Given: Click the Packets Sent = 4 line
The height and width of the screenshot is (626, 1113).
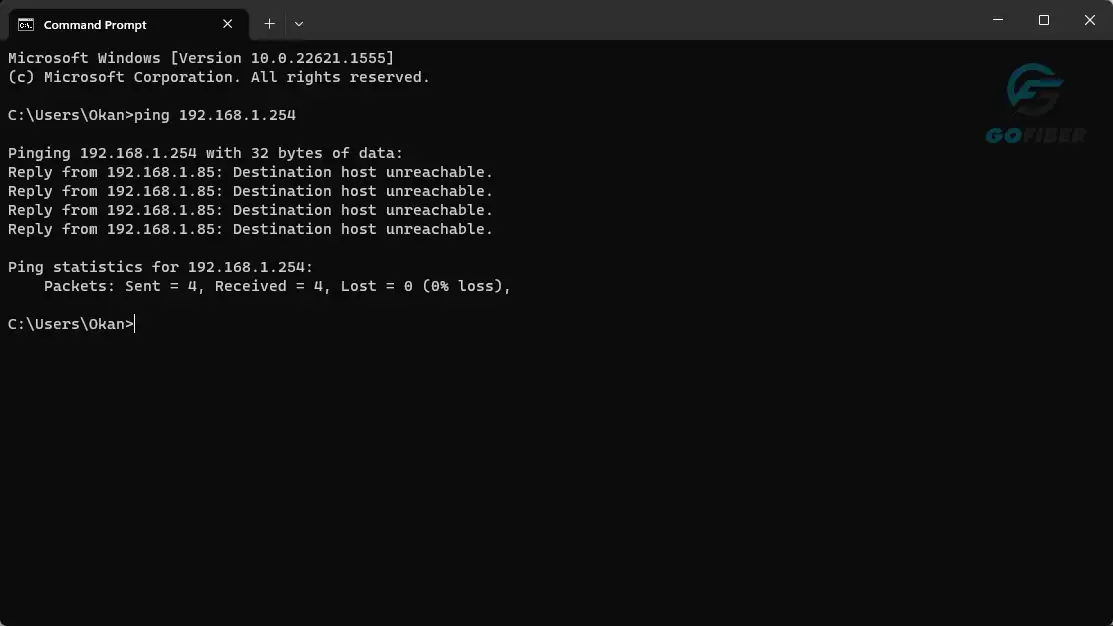Looking at the screenshot, I should pos(277,287).
